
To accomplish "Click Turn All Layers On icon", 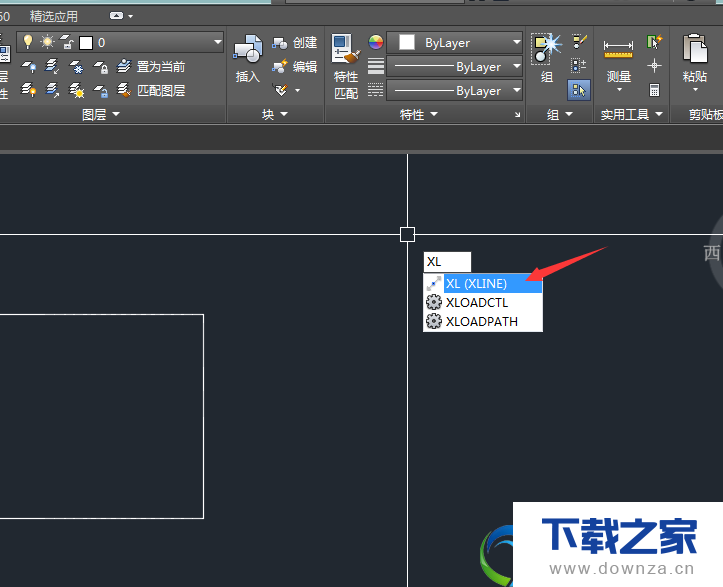I will click(x=29, y=90).
